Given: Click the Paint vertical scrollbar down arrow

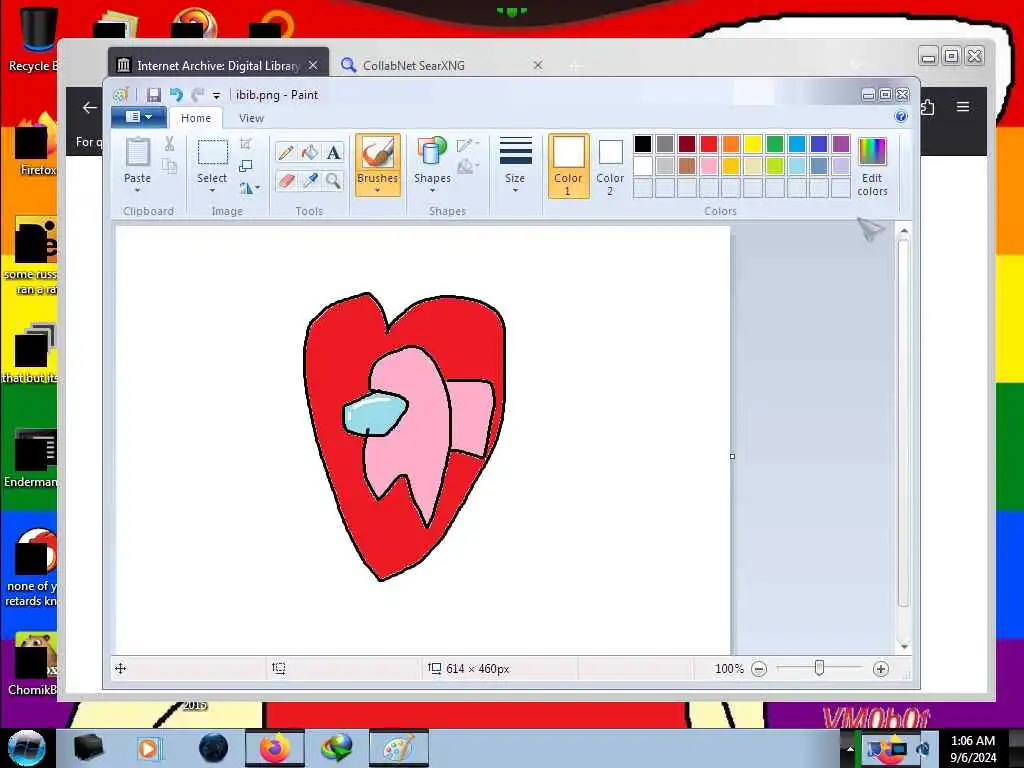Looking at the screenshot, I should pos(904,647).
